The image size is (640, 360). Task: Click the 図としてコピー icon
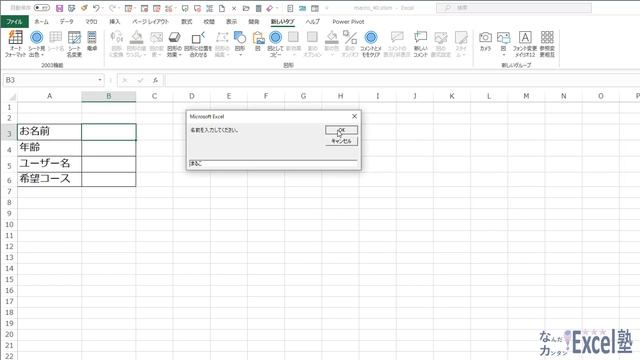pos(276,44)
